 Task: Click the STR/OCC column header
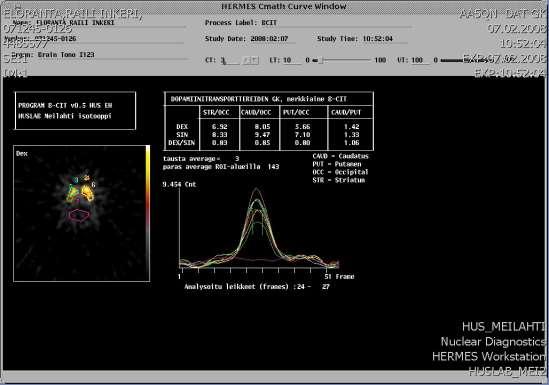(216, 112)
